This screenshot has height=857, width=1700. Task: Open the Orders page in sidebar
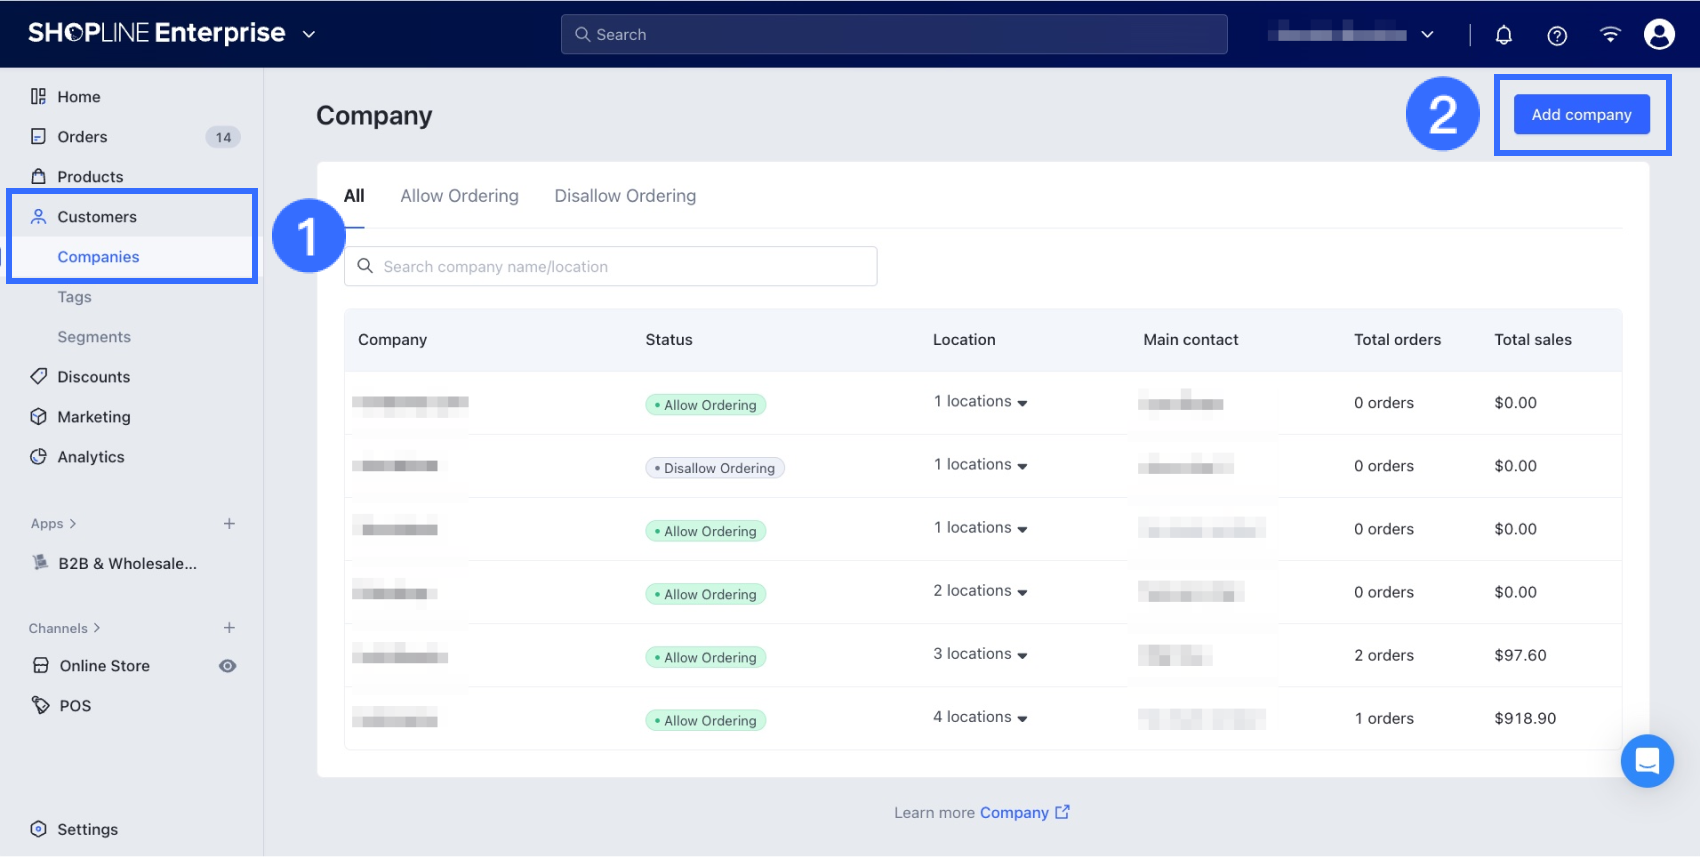click(82, 137)
